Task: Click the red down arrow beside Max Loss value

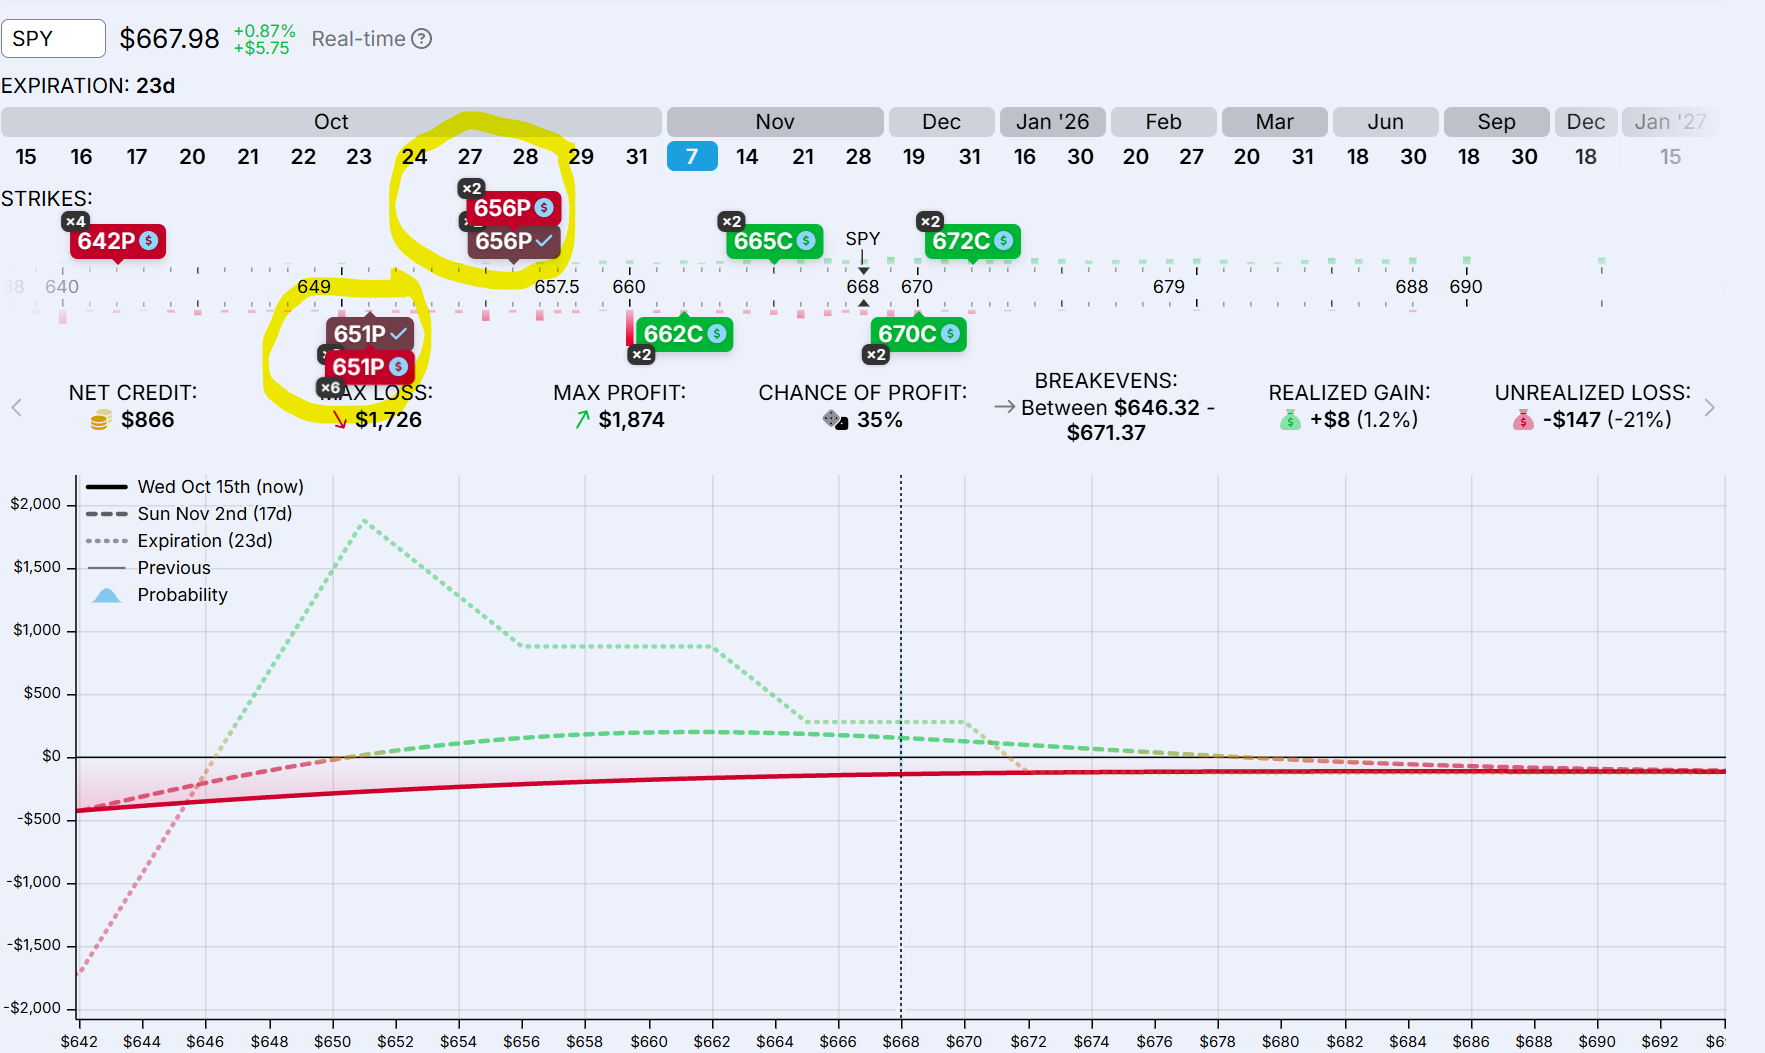Action: (340, 420)
